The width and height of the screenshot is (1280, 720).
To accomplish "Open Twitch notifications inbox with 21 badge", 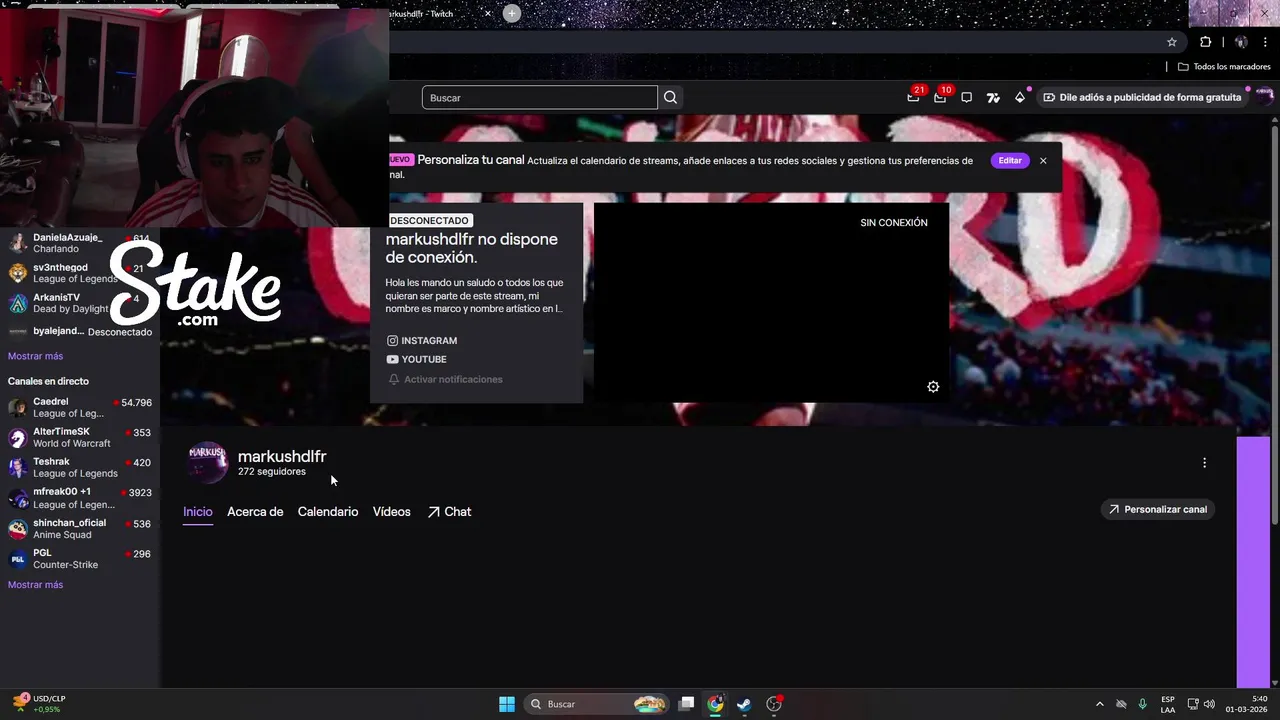I will pos(913,97).
